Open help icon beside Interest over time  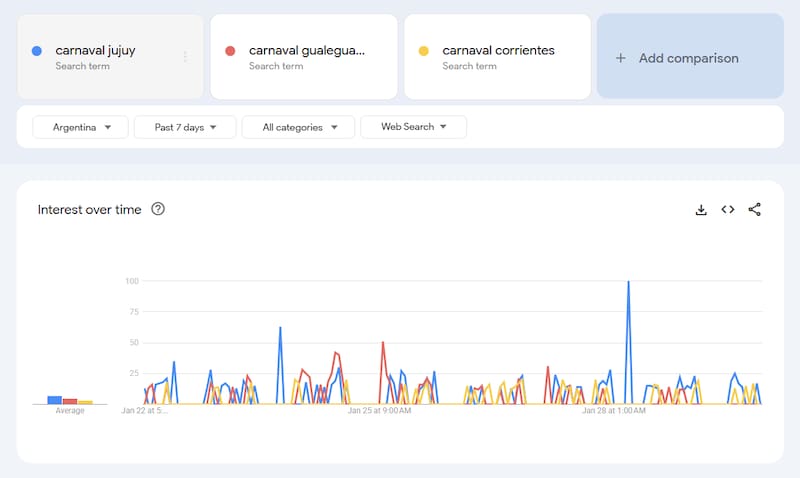click(x=158, y=210)
